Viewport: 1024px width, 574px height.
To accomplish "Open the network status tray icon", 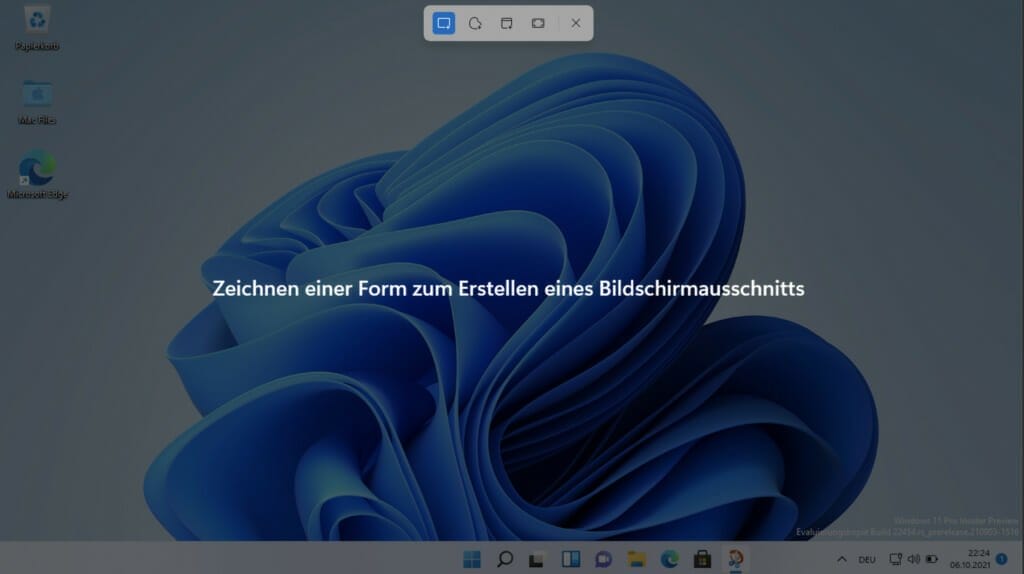I will click(x=895, y=559).
